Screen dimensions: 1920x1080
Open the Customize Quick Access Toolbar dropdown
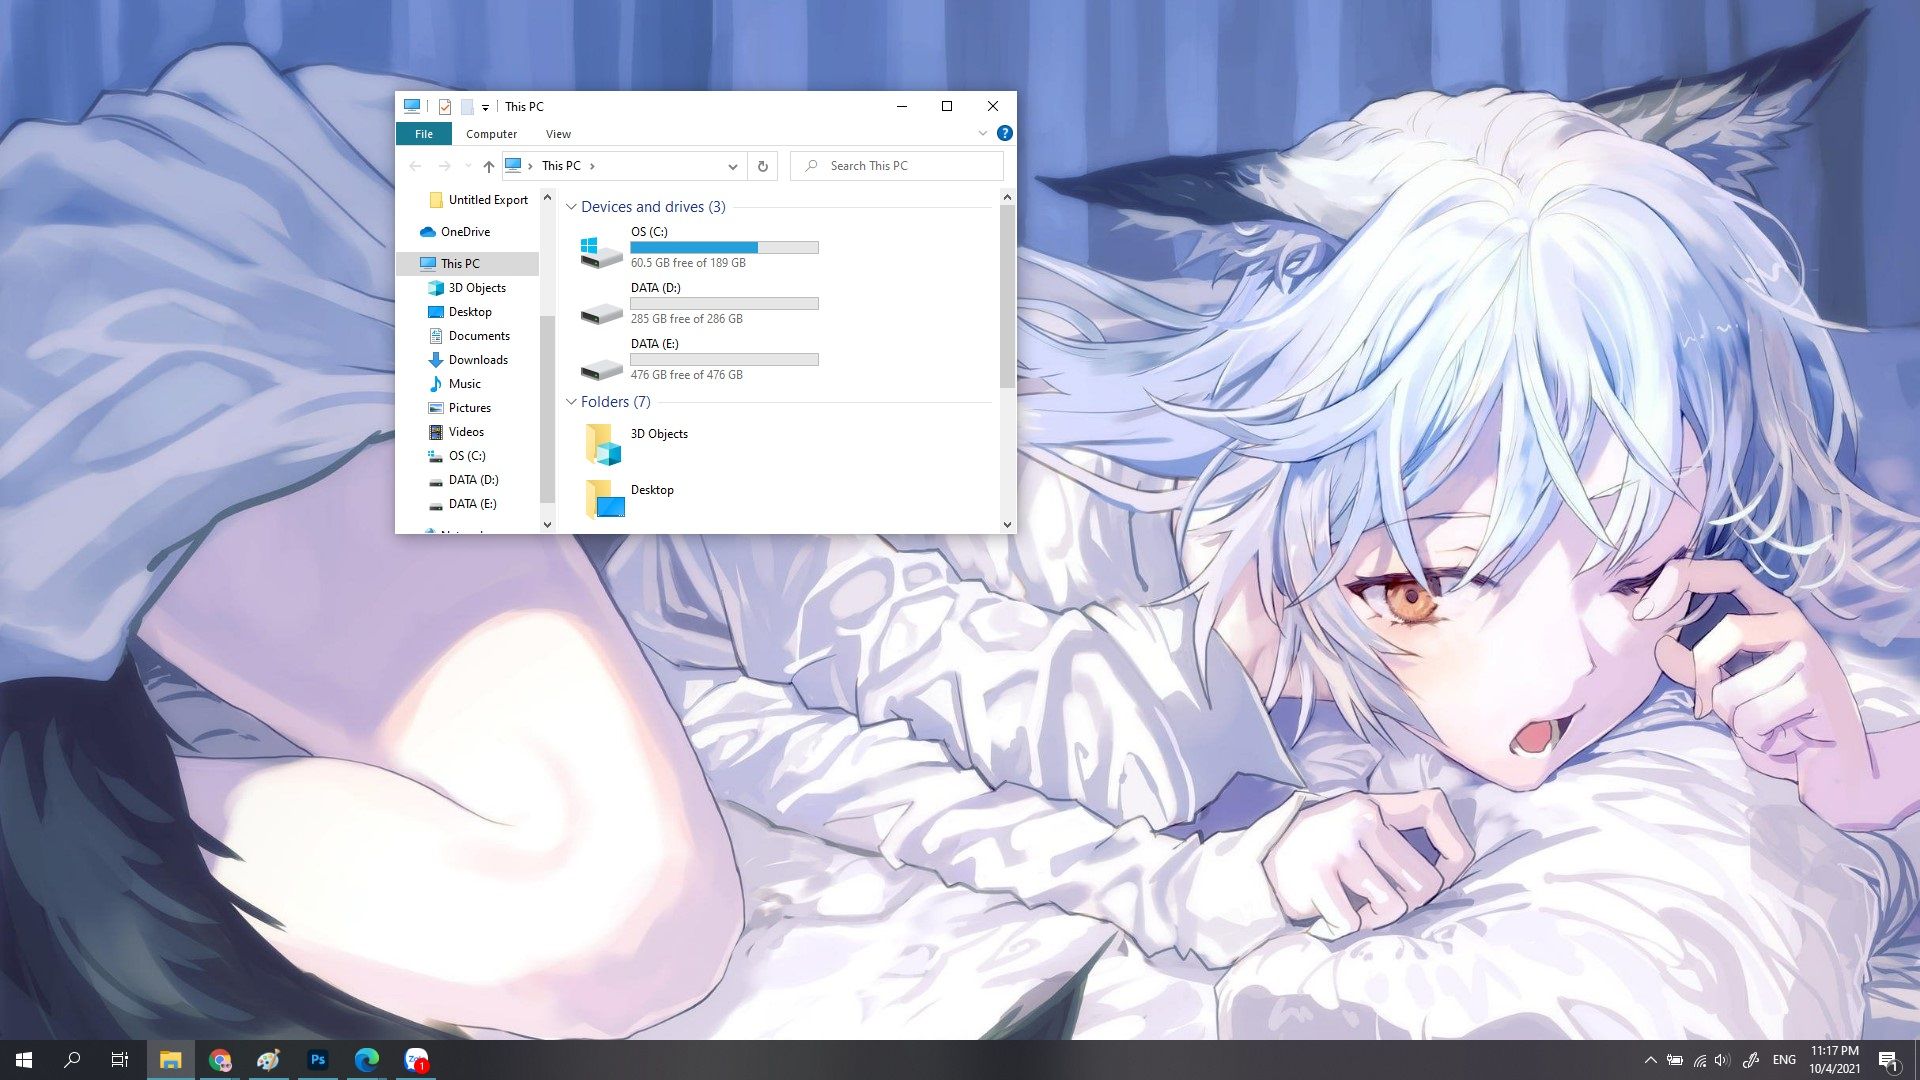click(485, 107)
